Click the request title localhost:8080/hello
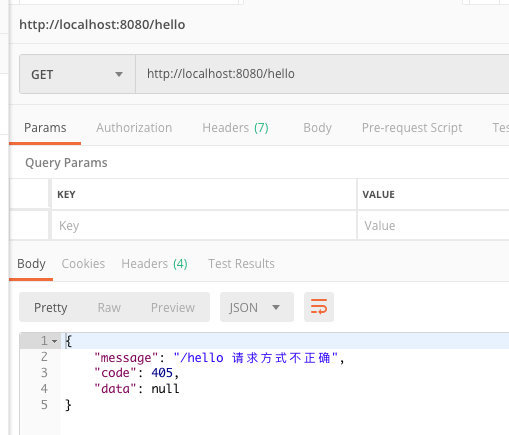Viewport: 509px width, 435px height. [x=102, y=25]
